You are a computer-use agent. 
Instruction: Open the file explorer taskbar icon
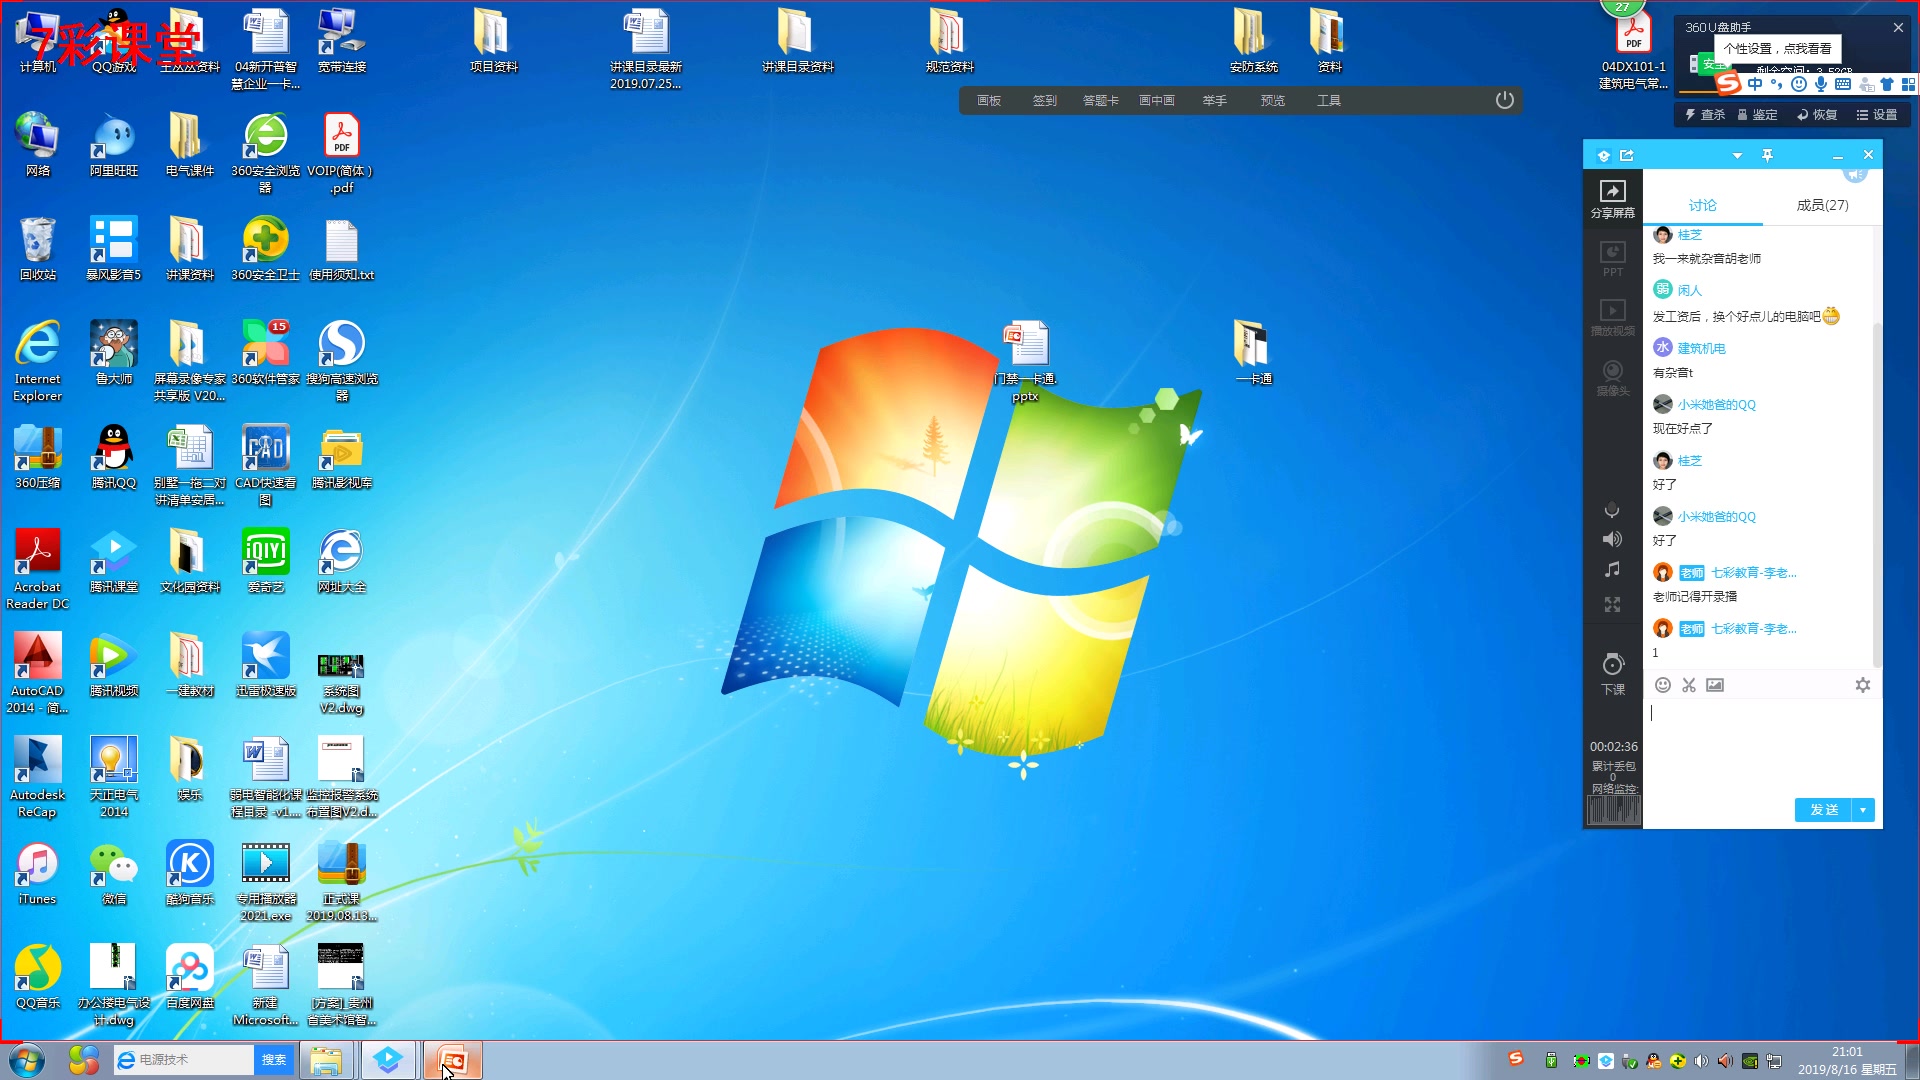pyautogui.click(x=326, y=1060)
